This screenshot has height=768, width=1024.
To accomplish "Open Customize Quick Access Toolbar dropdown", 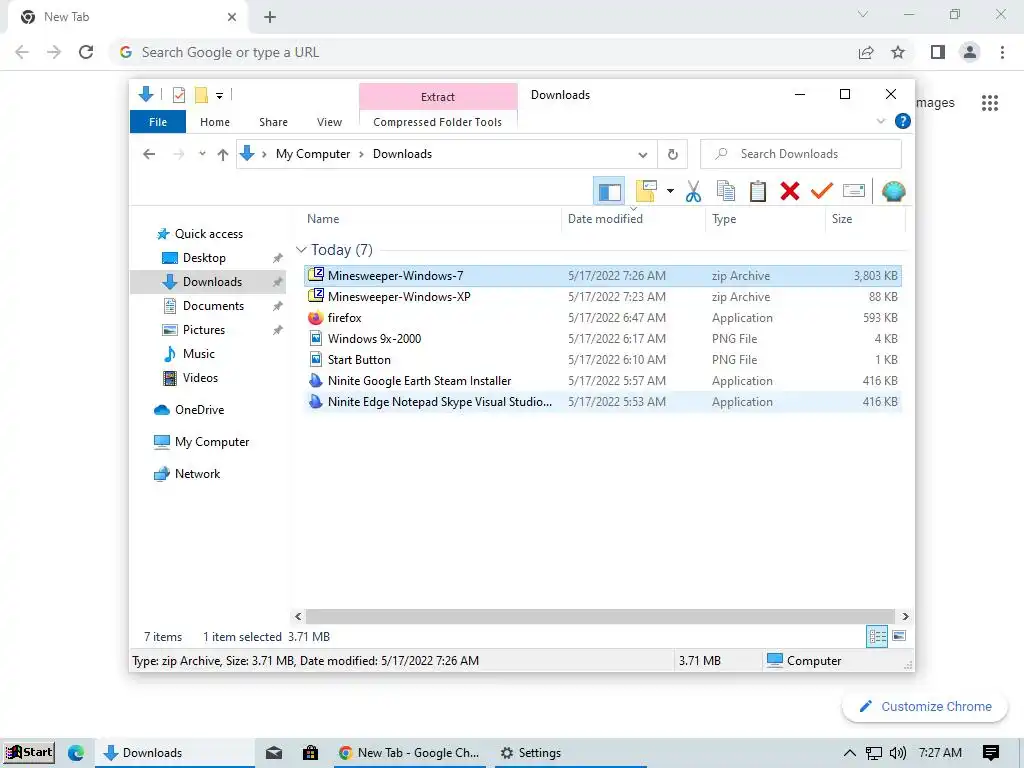I will click(219, 96).
